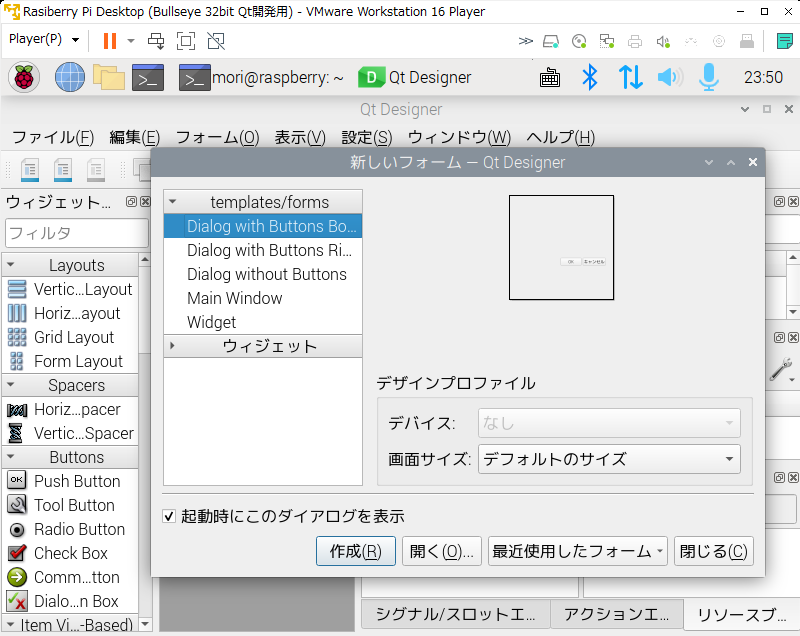Click the widget box フィルタ field
Image resolution: width=800 pixels, height=636 pixels.
77,233
